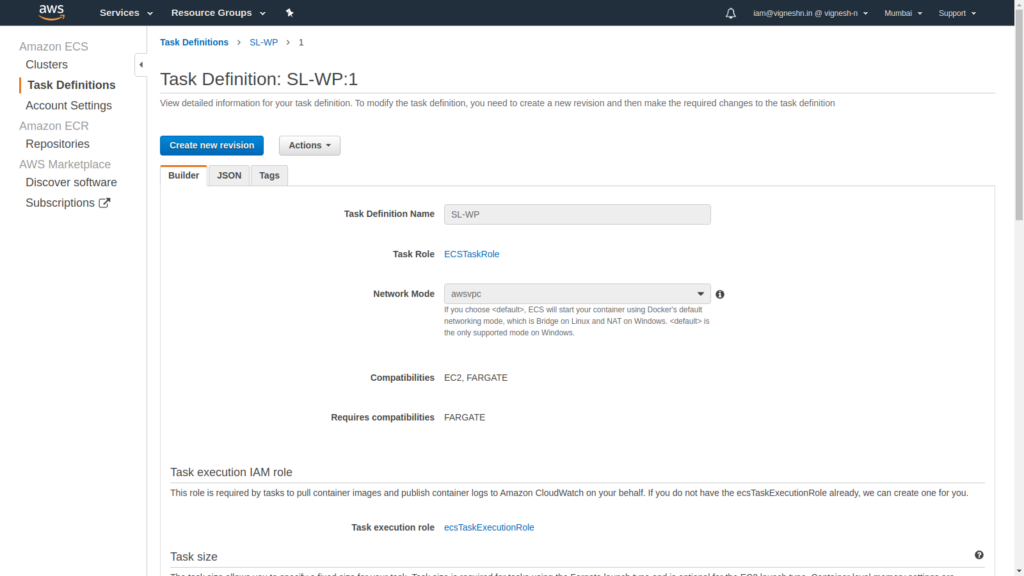Click the AWS logo home icon
The image size is (1024, 576).
[52, 12]
